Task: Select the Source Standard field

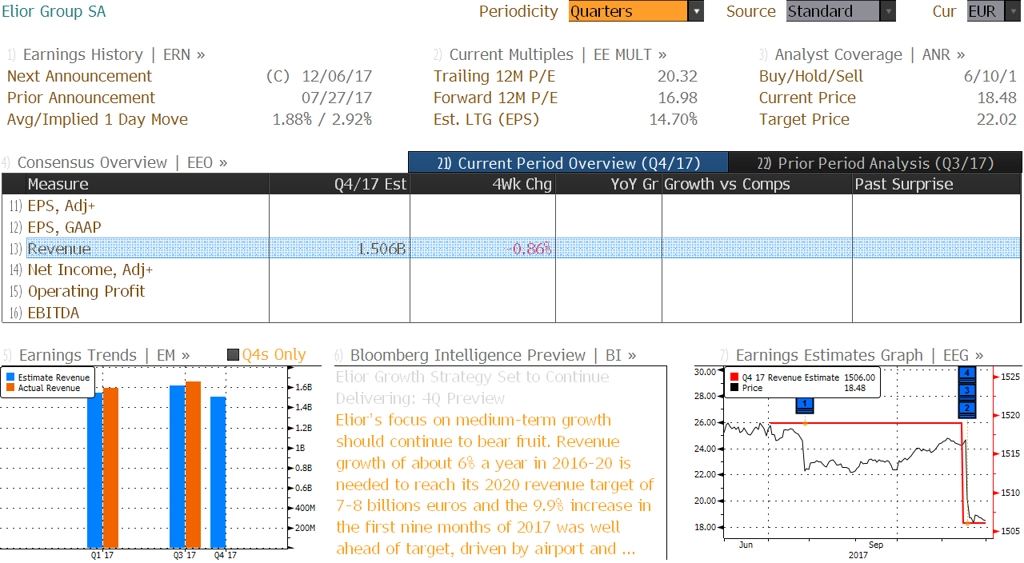Action: pos(833,11)
